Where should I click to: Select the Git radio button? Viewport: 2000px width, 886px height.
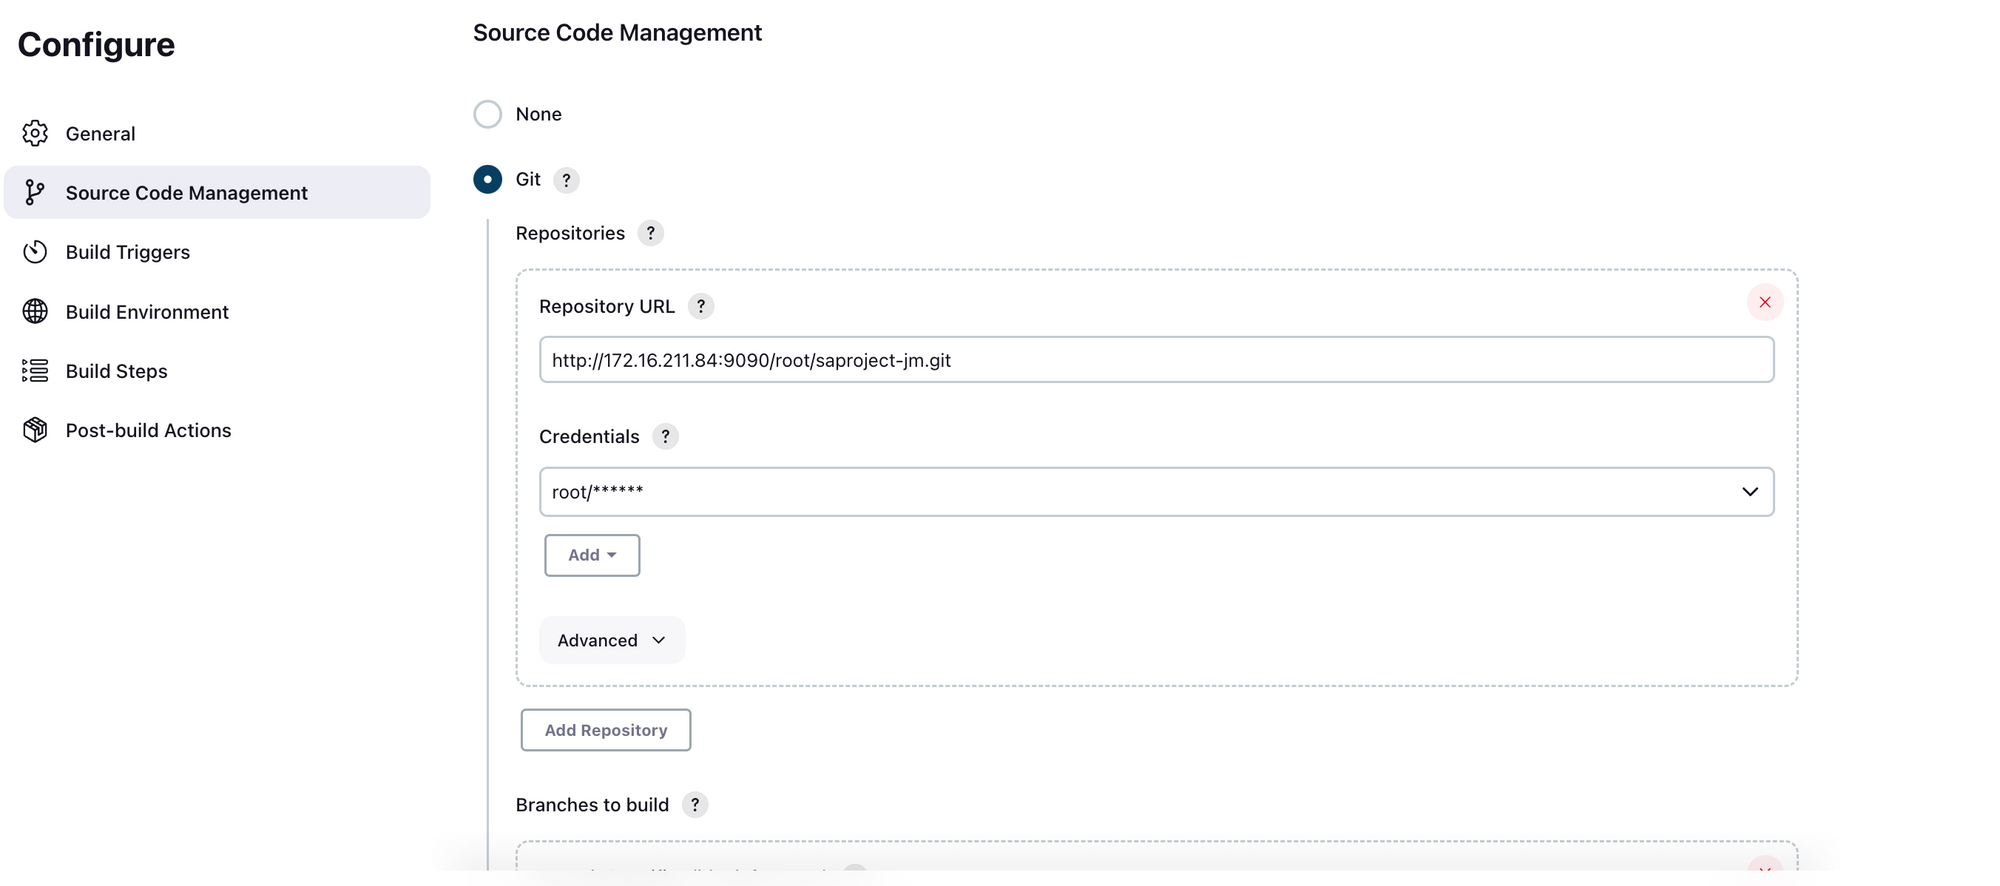[488, 180]
